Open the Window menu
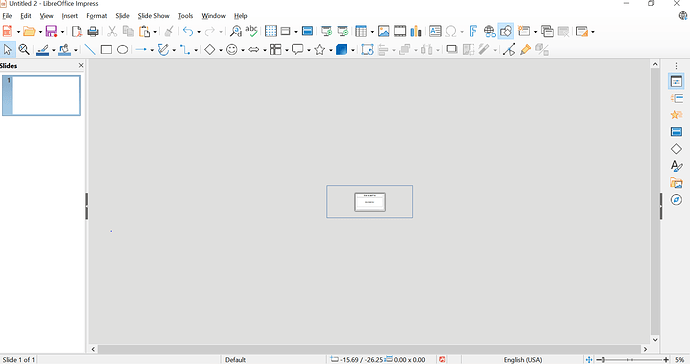 [x=213, y=16]
